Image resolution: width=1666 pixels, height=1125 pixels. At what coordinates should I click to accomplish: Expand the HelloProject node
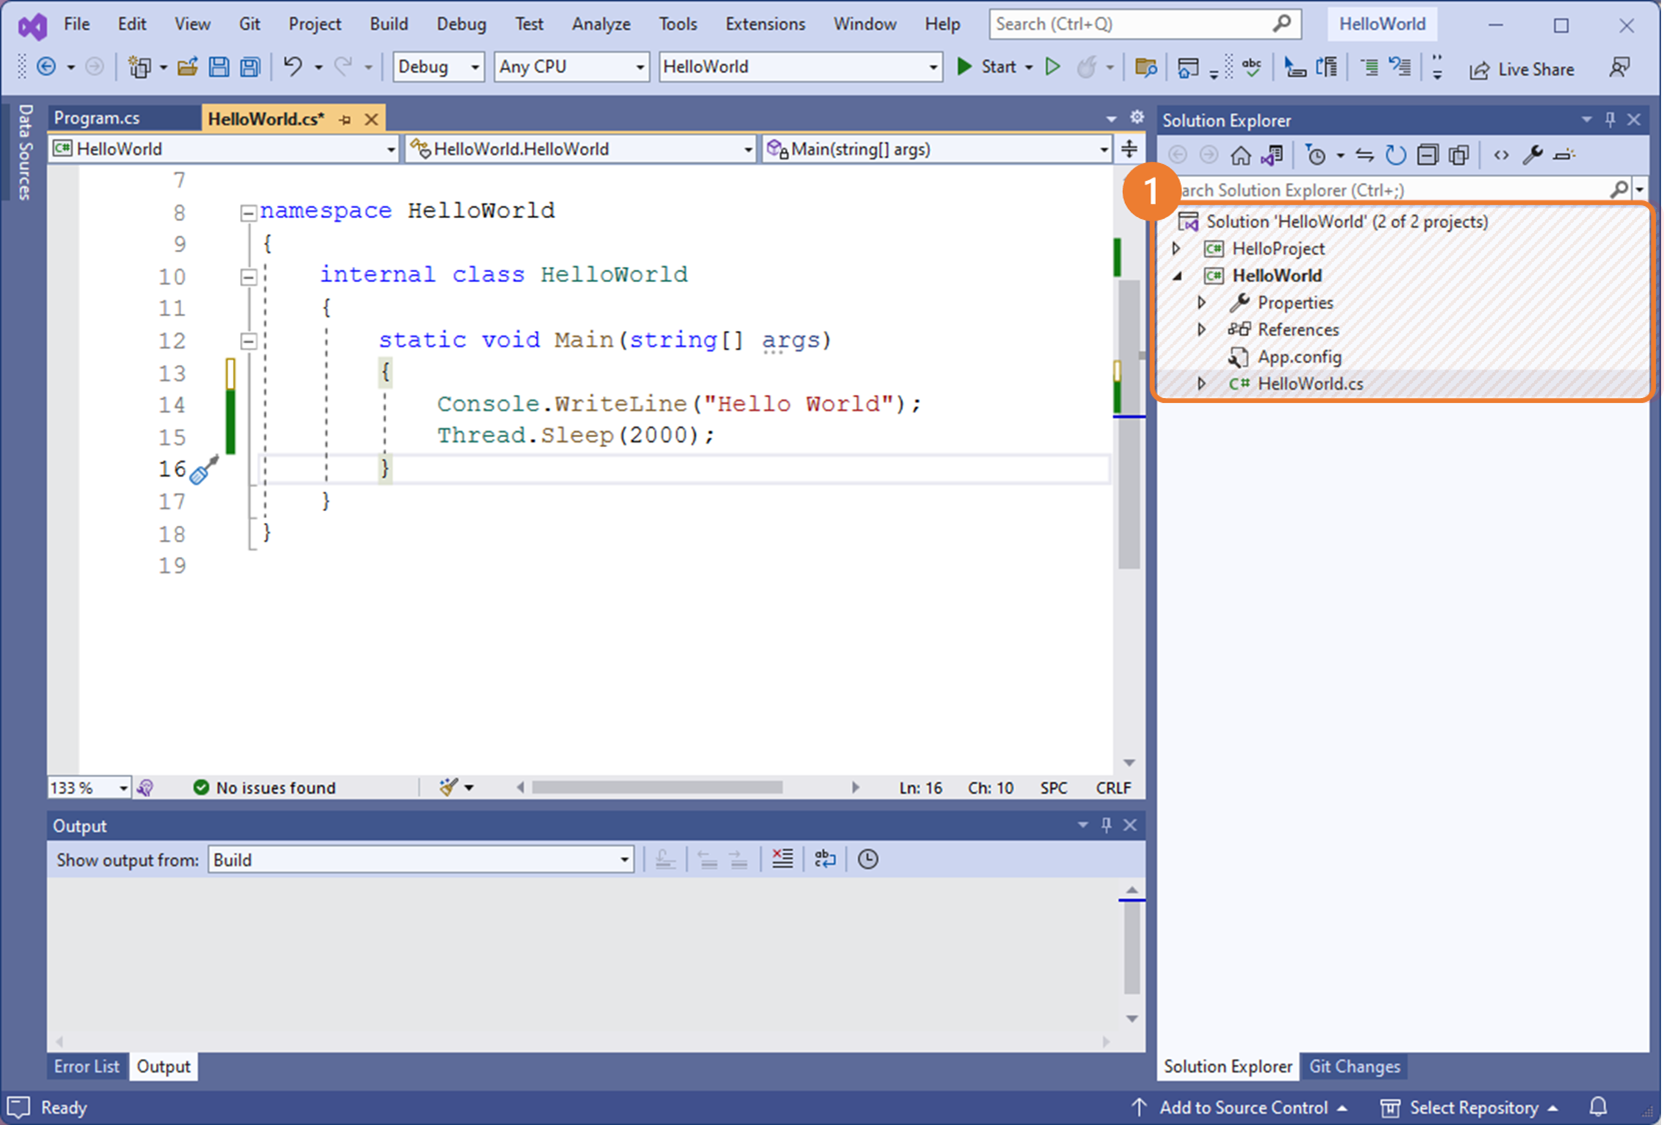(x=1177, y=248)
